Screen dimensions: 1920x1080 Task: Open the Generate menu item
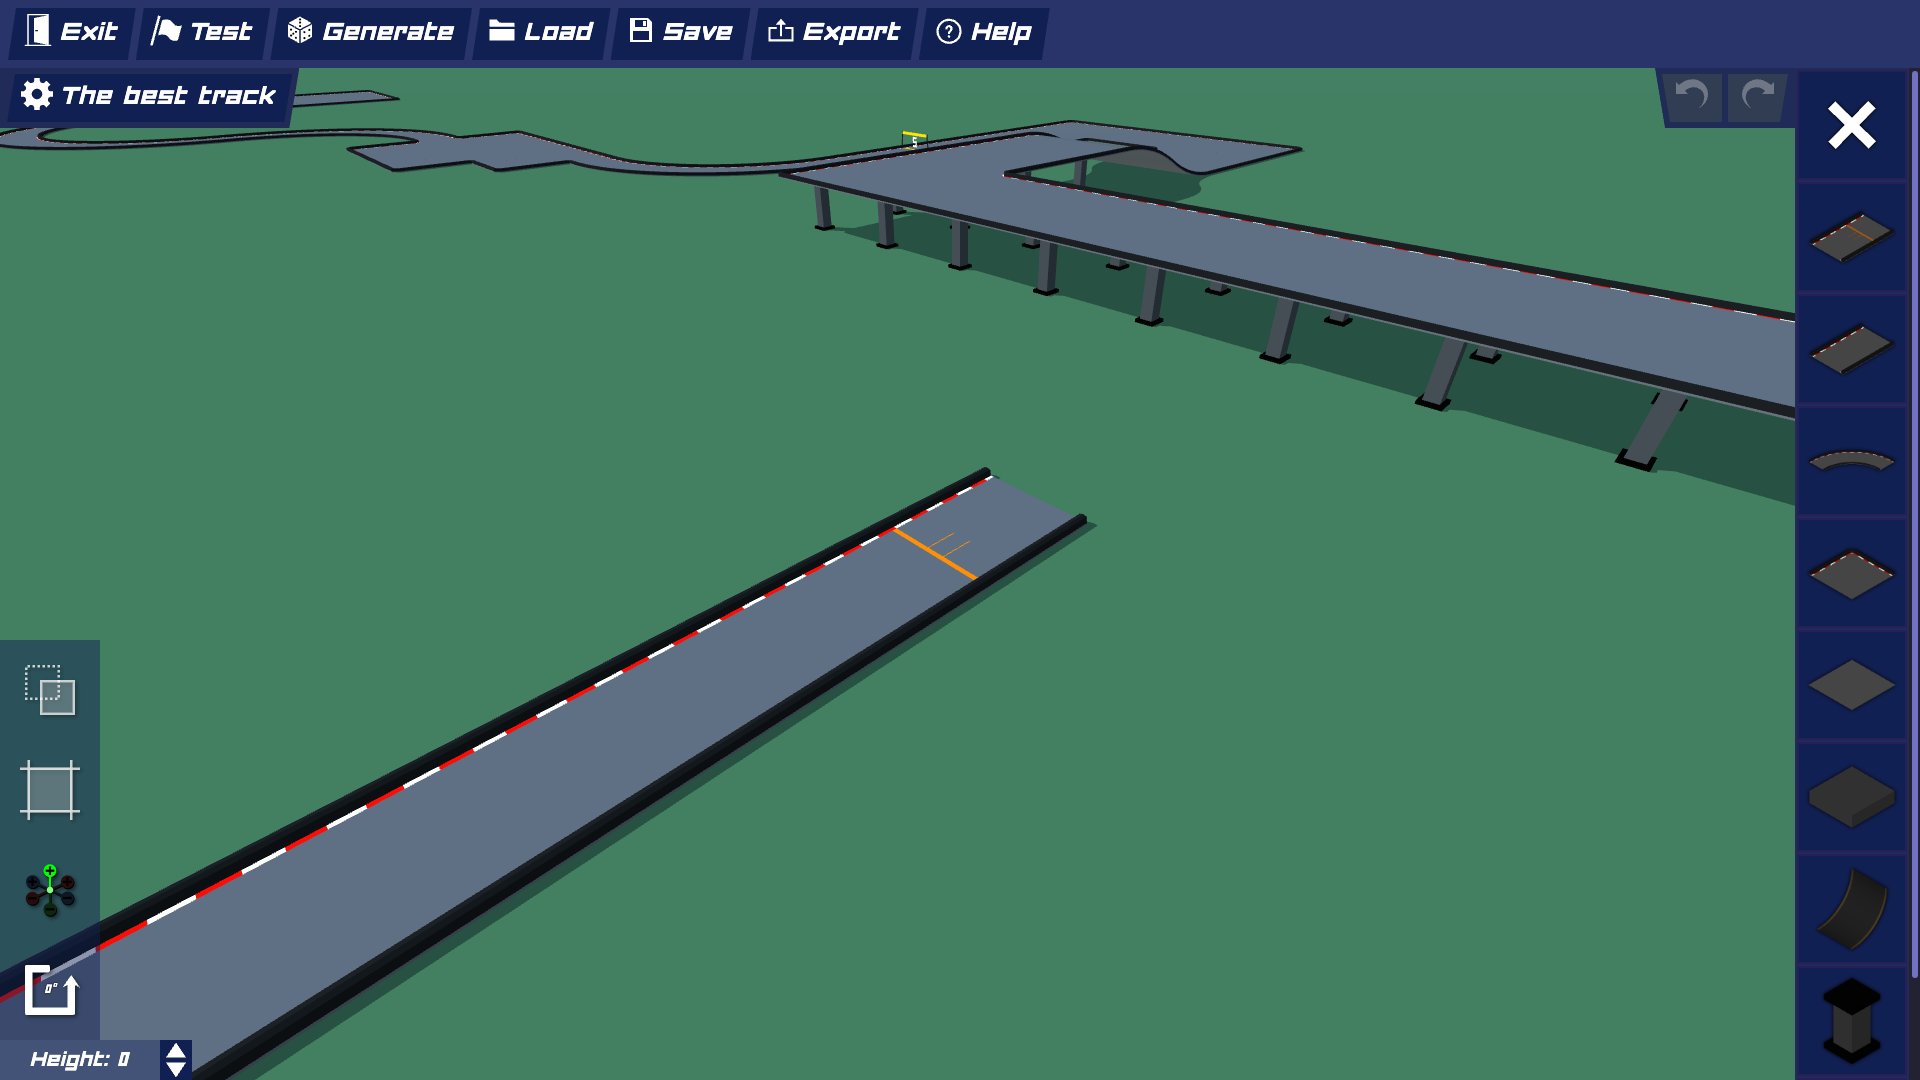click(371, 32)
